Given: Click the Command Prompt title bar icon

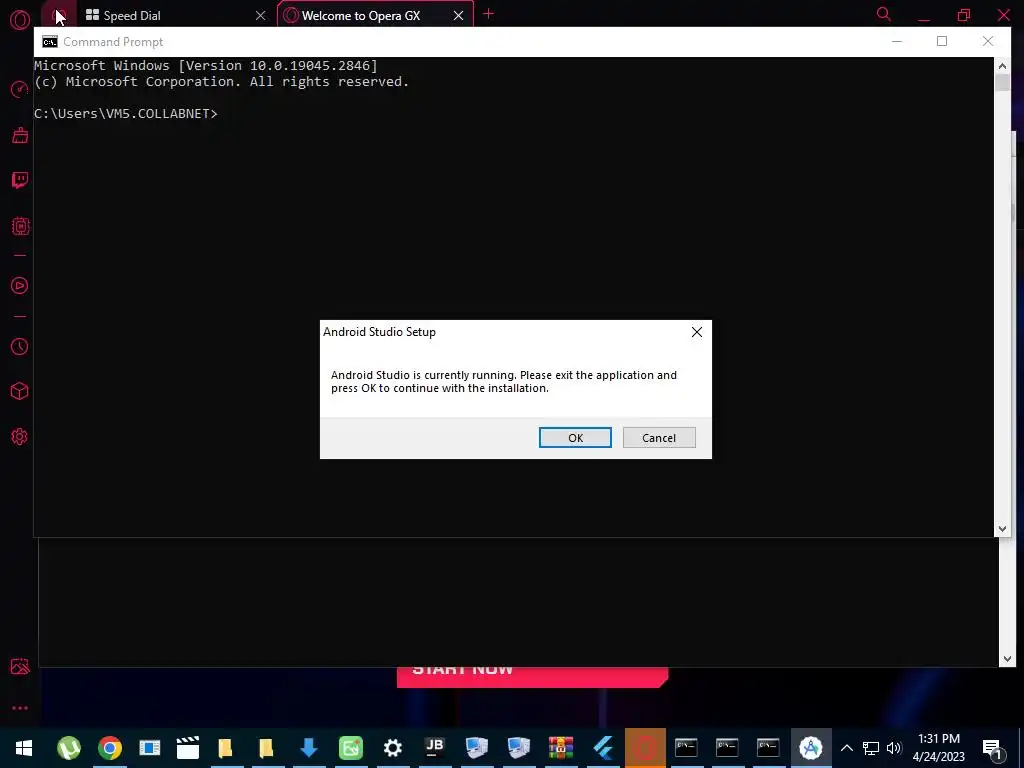Looking at the screenshot, I should pos(50,42).
